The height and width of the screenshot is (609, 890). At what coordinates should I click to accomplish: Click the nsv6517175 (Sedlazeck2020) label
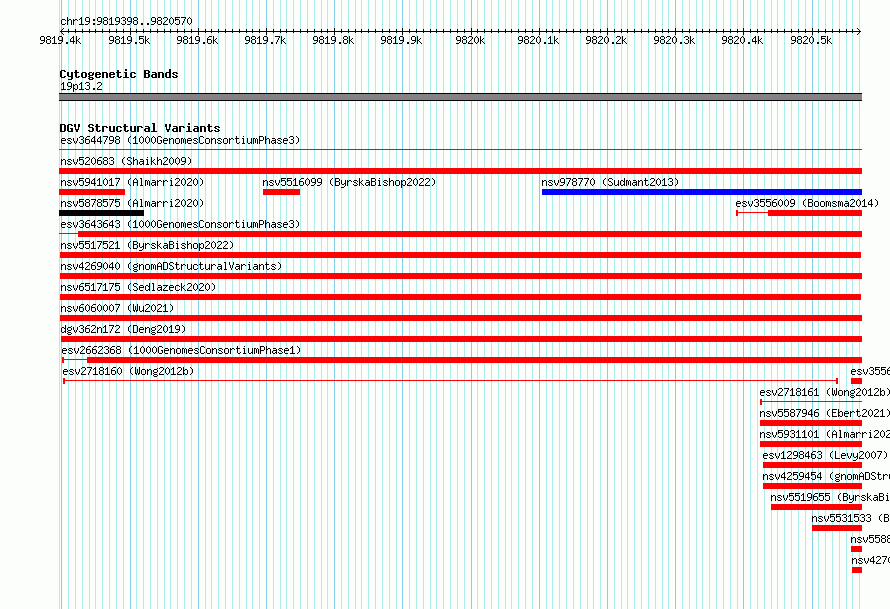pyautogui.click(x=138, y=287)
